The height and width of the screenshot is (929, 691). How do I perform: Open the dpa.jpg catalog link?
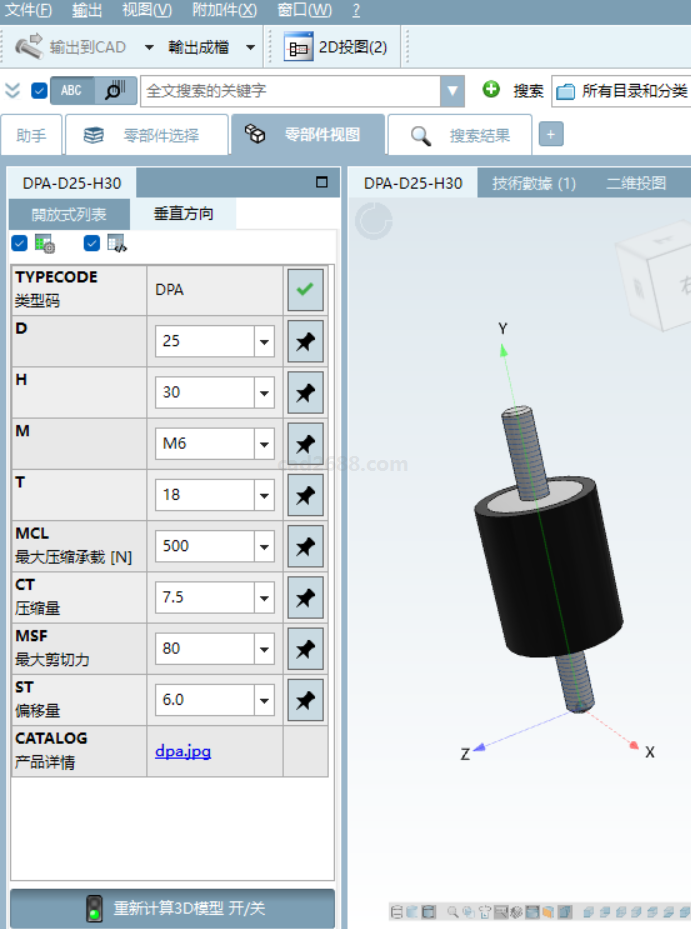[183, 751]
